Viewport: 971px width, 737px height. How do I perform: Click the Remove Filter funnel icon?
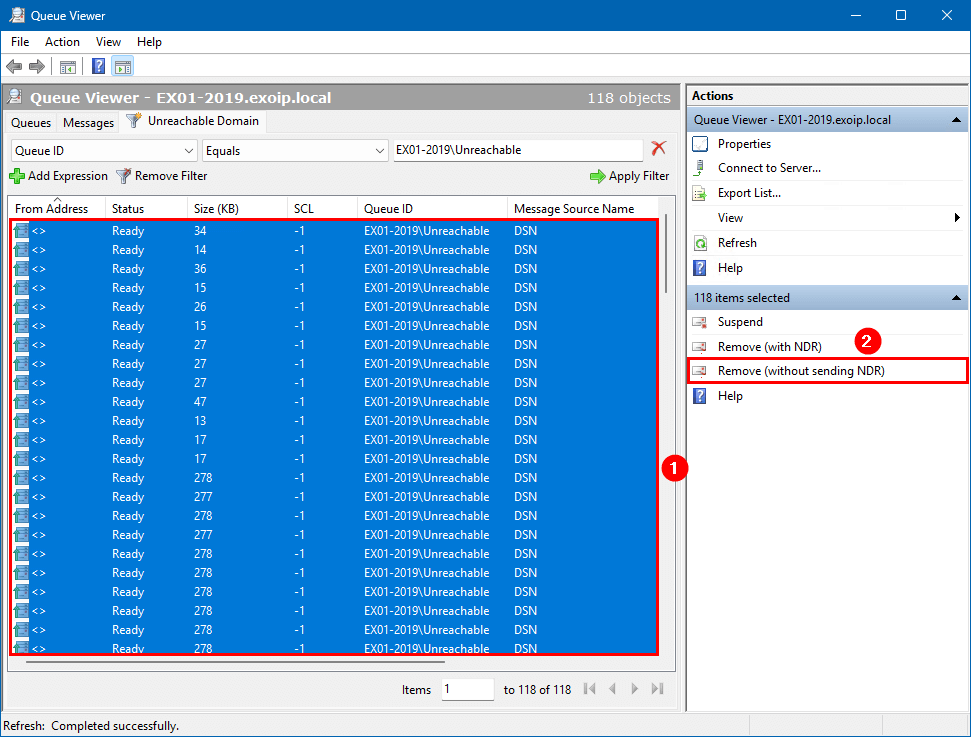tap(124, 176)
